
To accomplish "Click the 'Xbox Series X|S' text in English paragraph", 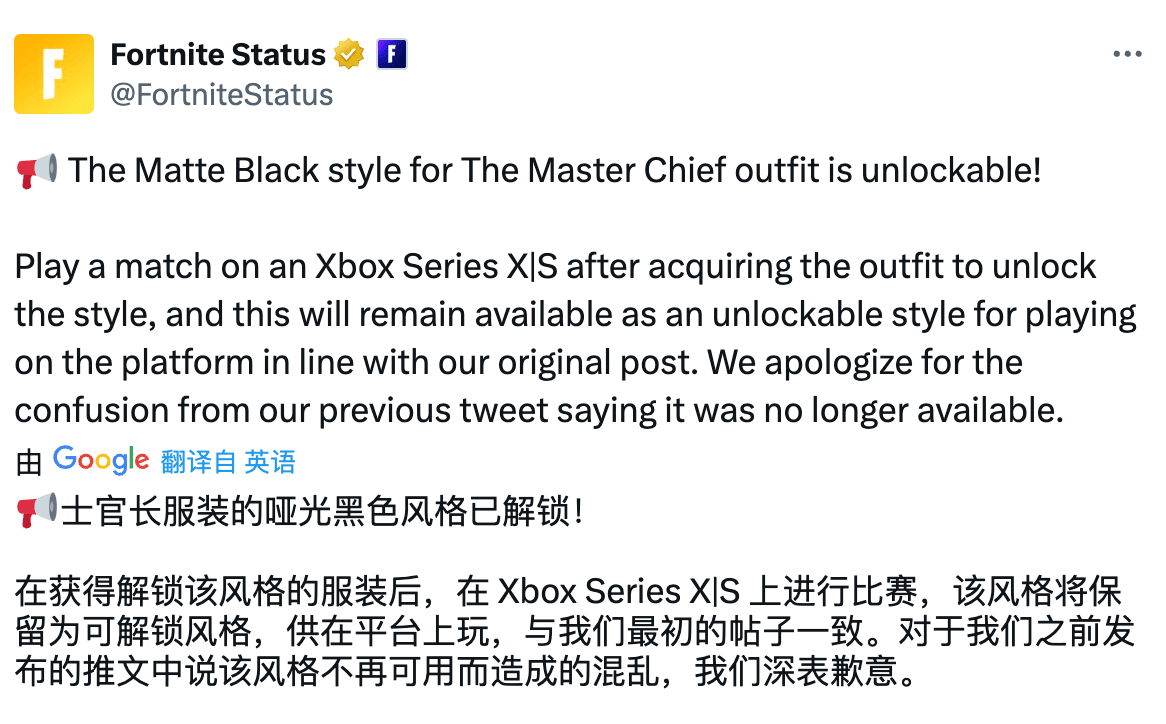I will coord(437,267).
